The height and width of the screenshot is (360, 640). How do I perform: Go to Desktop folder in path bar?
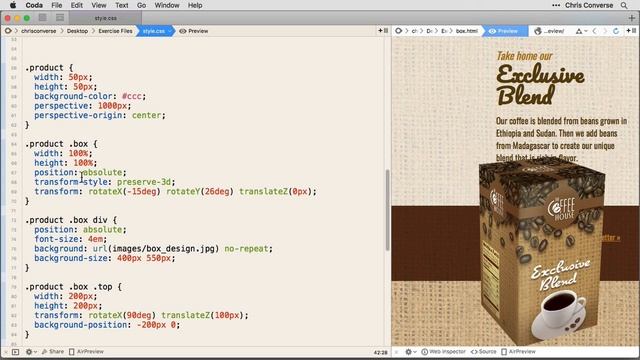point(78,31)
